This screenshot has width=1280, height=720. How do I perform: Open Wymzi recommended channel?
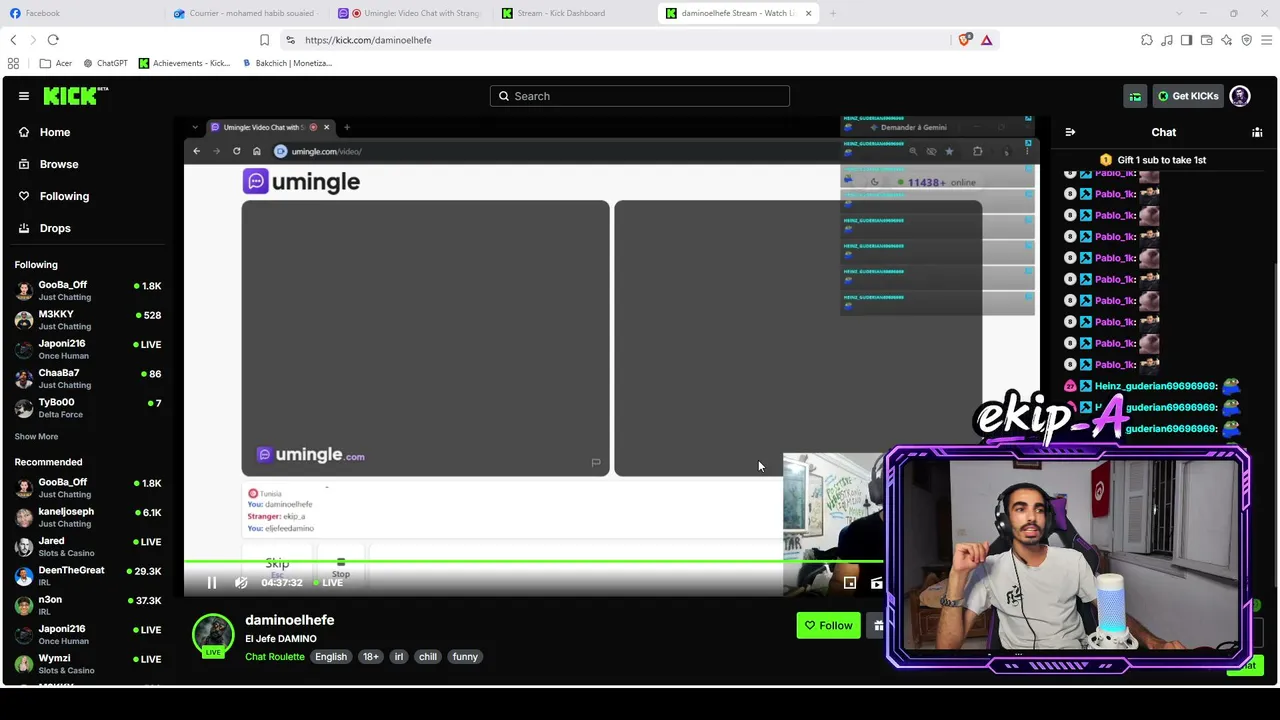(88, 664)
